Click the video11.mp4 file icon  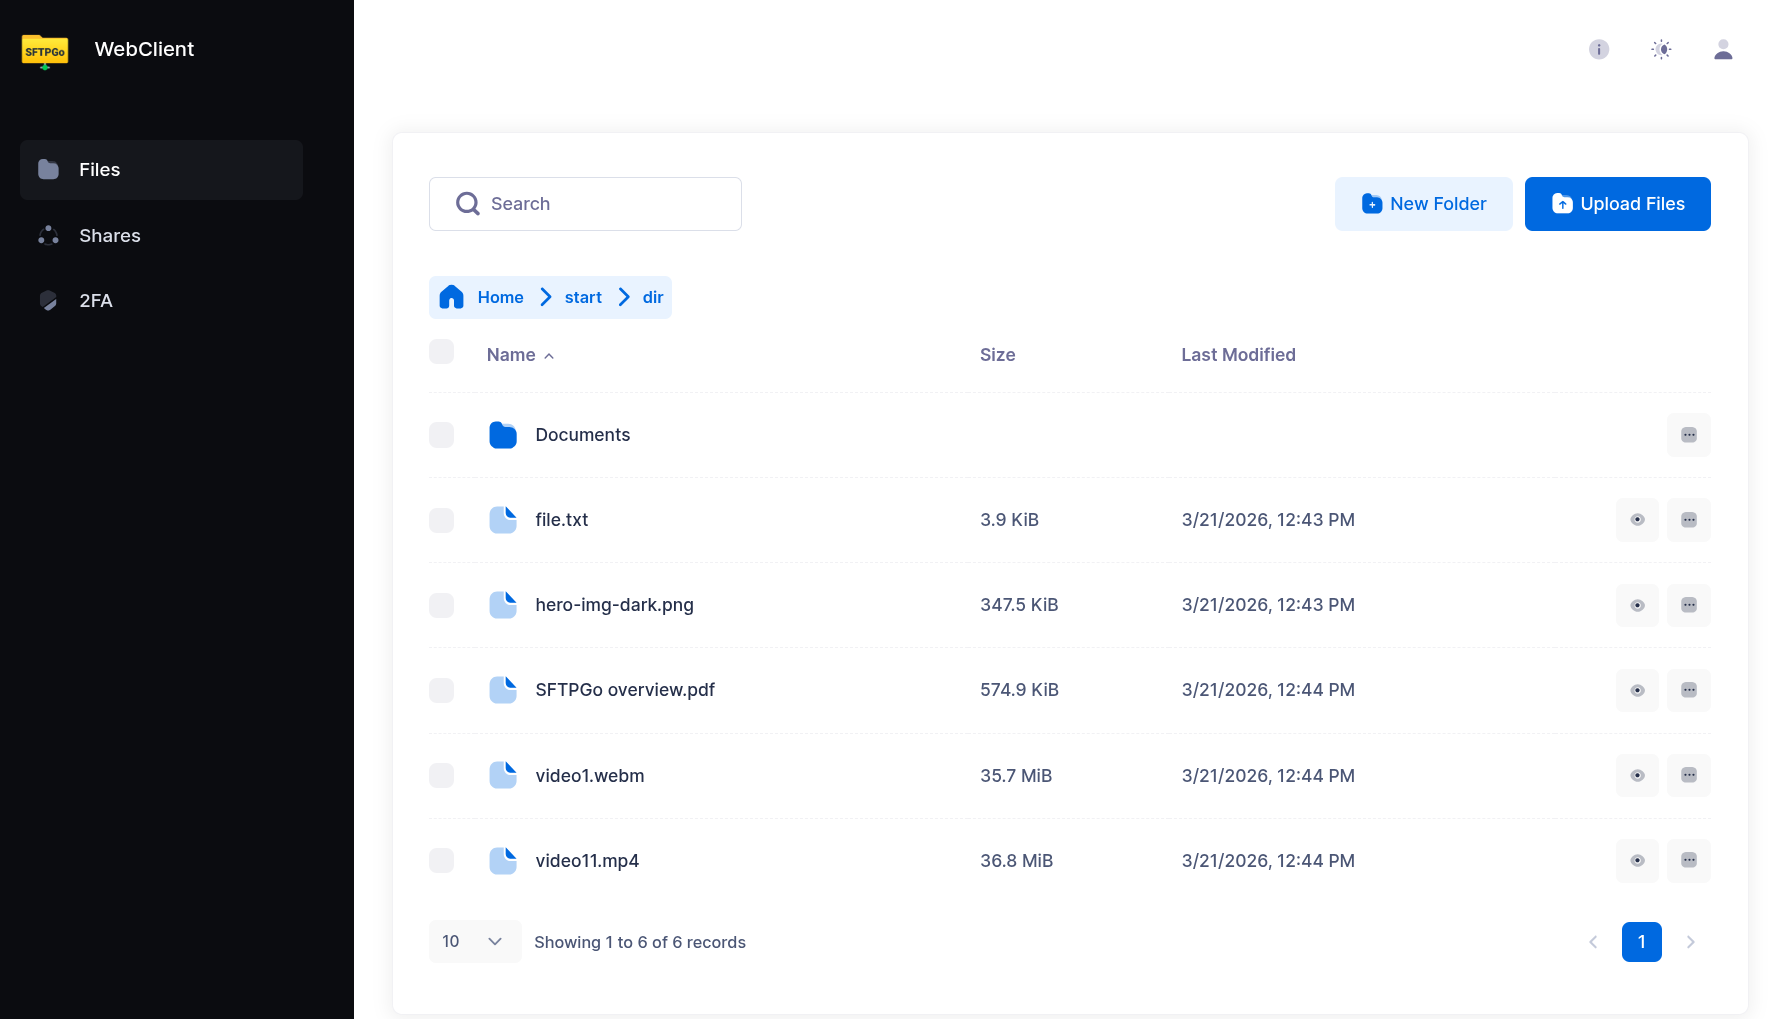click(x=503, y=860)
